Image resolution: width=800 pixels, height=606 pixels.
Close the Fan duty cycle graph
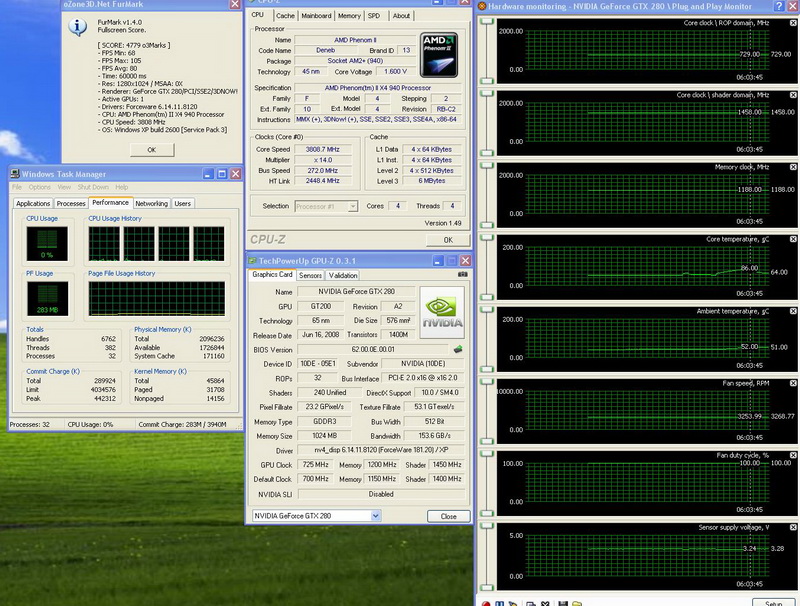coord(793,455)
